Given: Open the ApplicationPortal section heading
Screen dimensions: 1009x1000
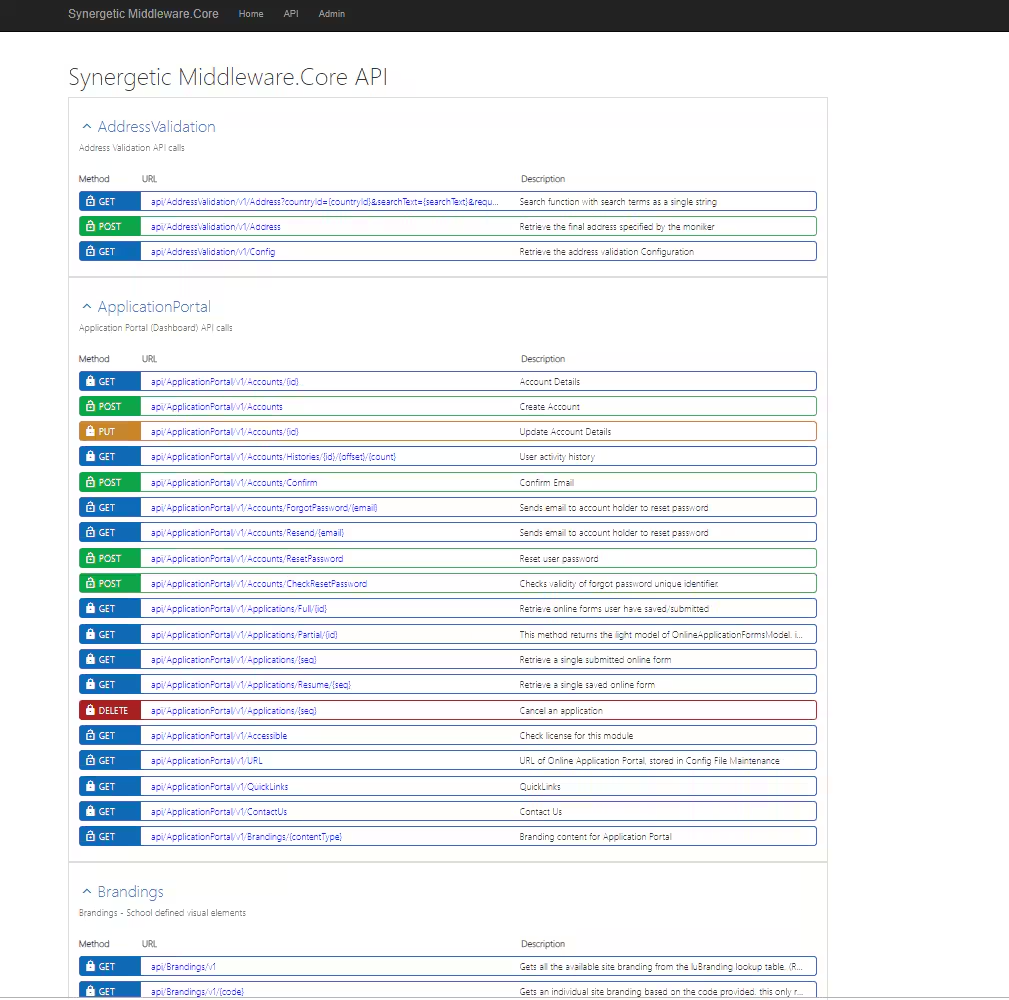Looking at the screenshot, I should click(154, 307).
